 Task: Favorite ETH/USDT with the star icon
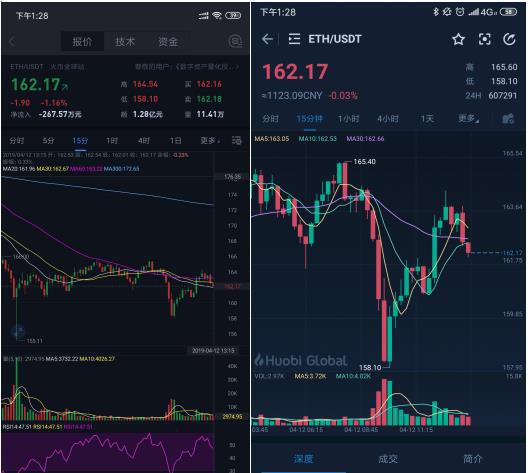point(458,39)
